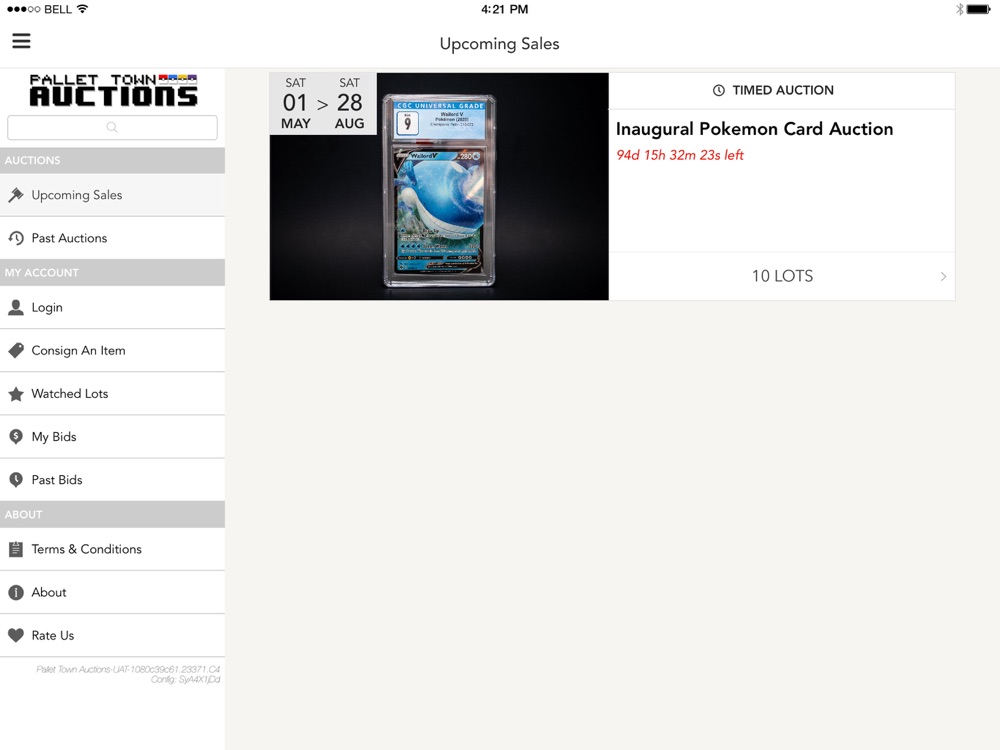Open the Inaugural Pokemon Card Auction title

click(x=754, y=129)
